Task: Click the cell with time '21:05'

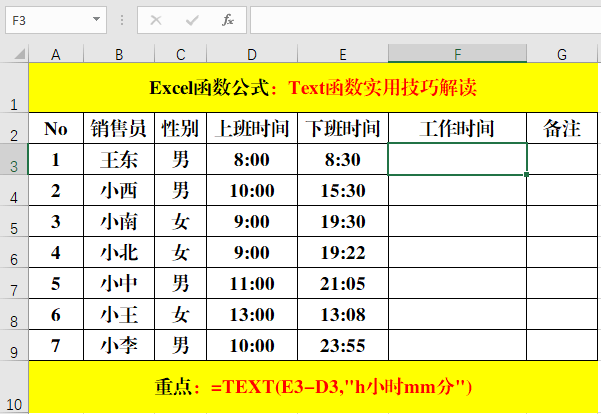Action: click(x=343, y=283)
